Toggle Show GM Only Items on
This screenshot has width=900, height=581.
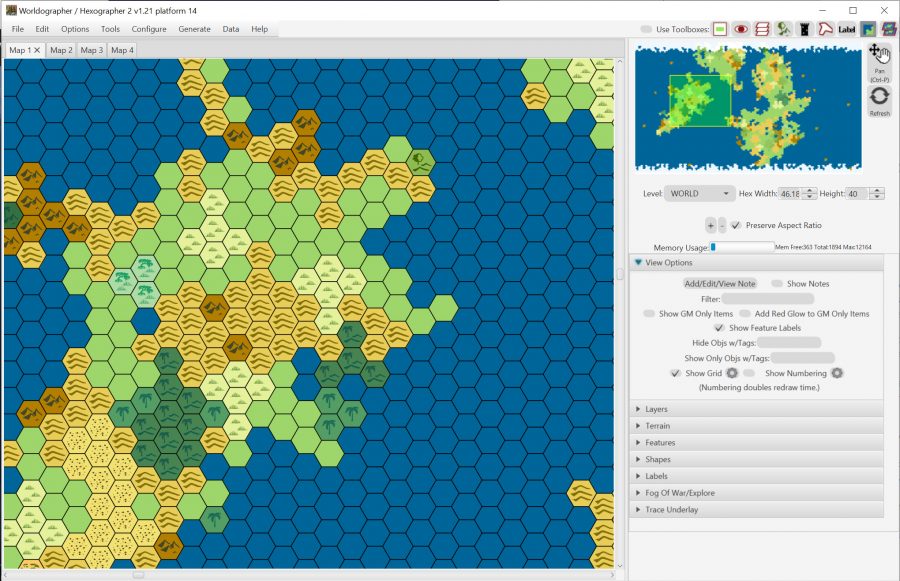(651, 313)
